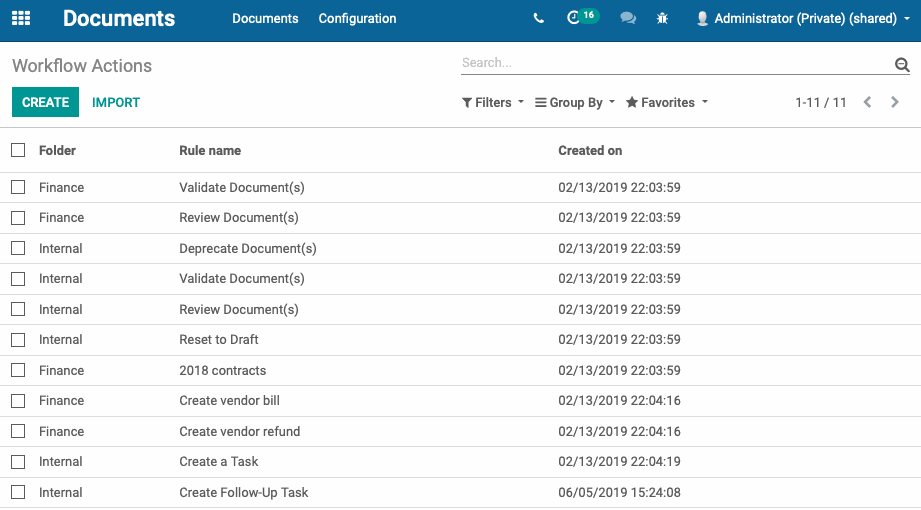Viewport: 921px width, 510px height.
Task: Open activities clock icon with 16 badge
Action: [582, 17]
